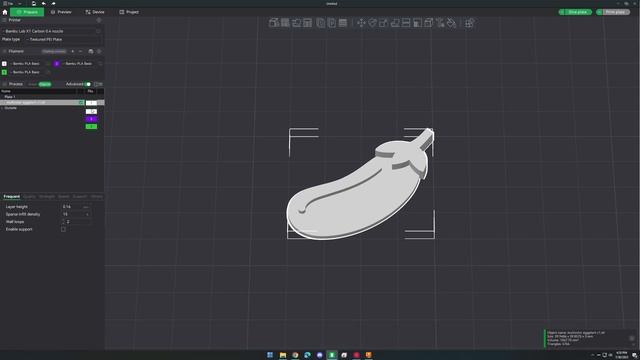
Task: Switch process scope to Objects
Action: pyautogui.click(x=45, y=84)
